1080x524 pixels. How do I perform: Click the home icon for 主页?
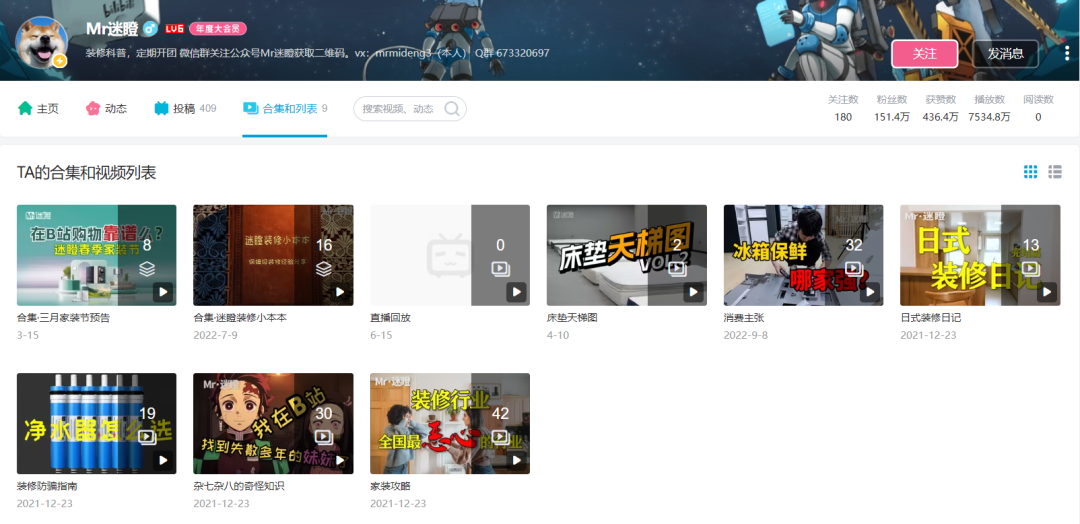25,108
